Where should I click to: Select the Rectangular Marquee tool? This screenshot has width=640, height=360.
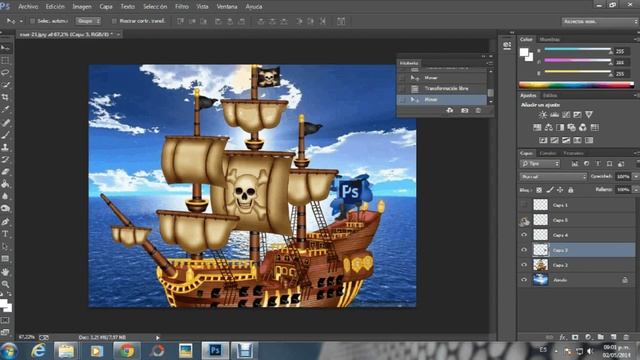[x=5, y=60]
